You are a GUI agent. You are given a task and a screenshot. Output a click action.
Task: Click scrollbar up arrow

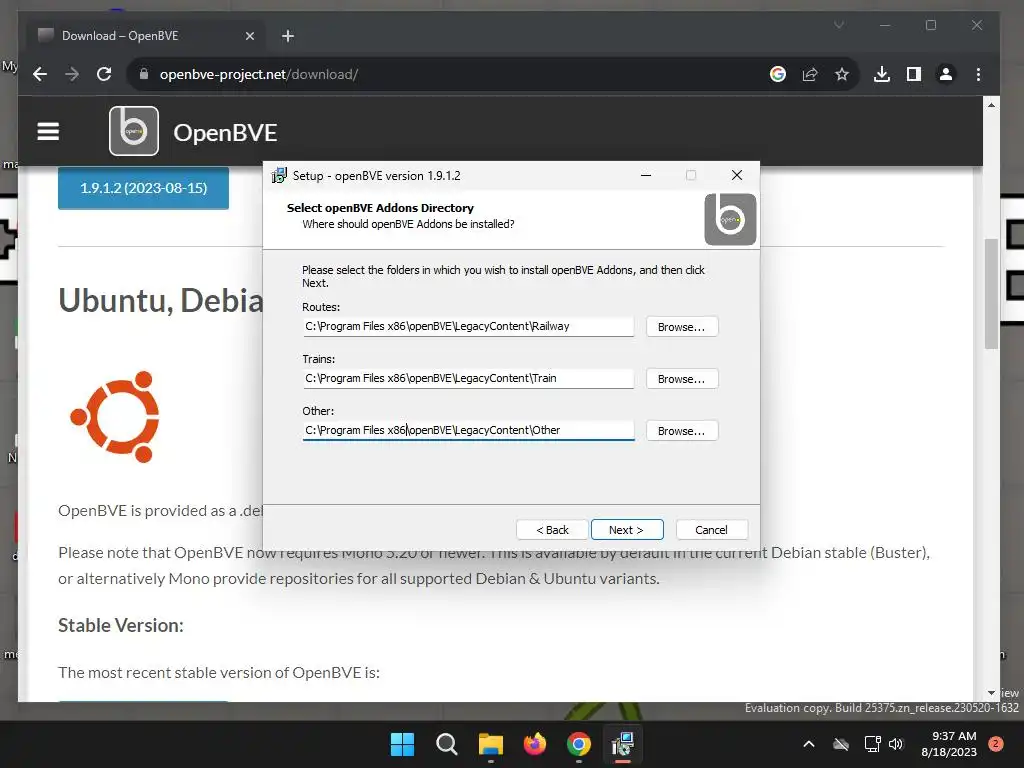[x=991, y=104]
